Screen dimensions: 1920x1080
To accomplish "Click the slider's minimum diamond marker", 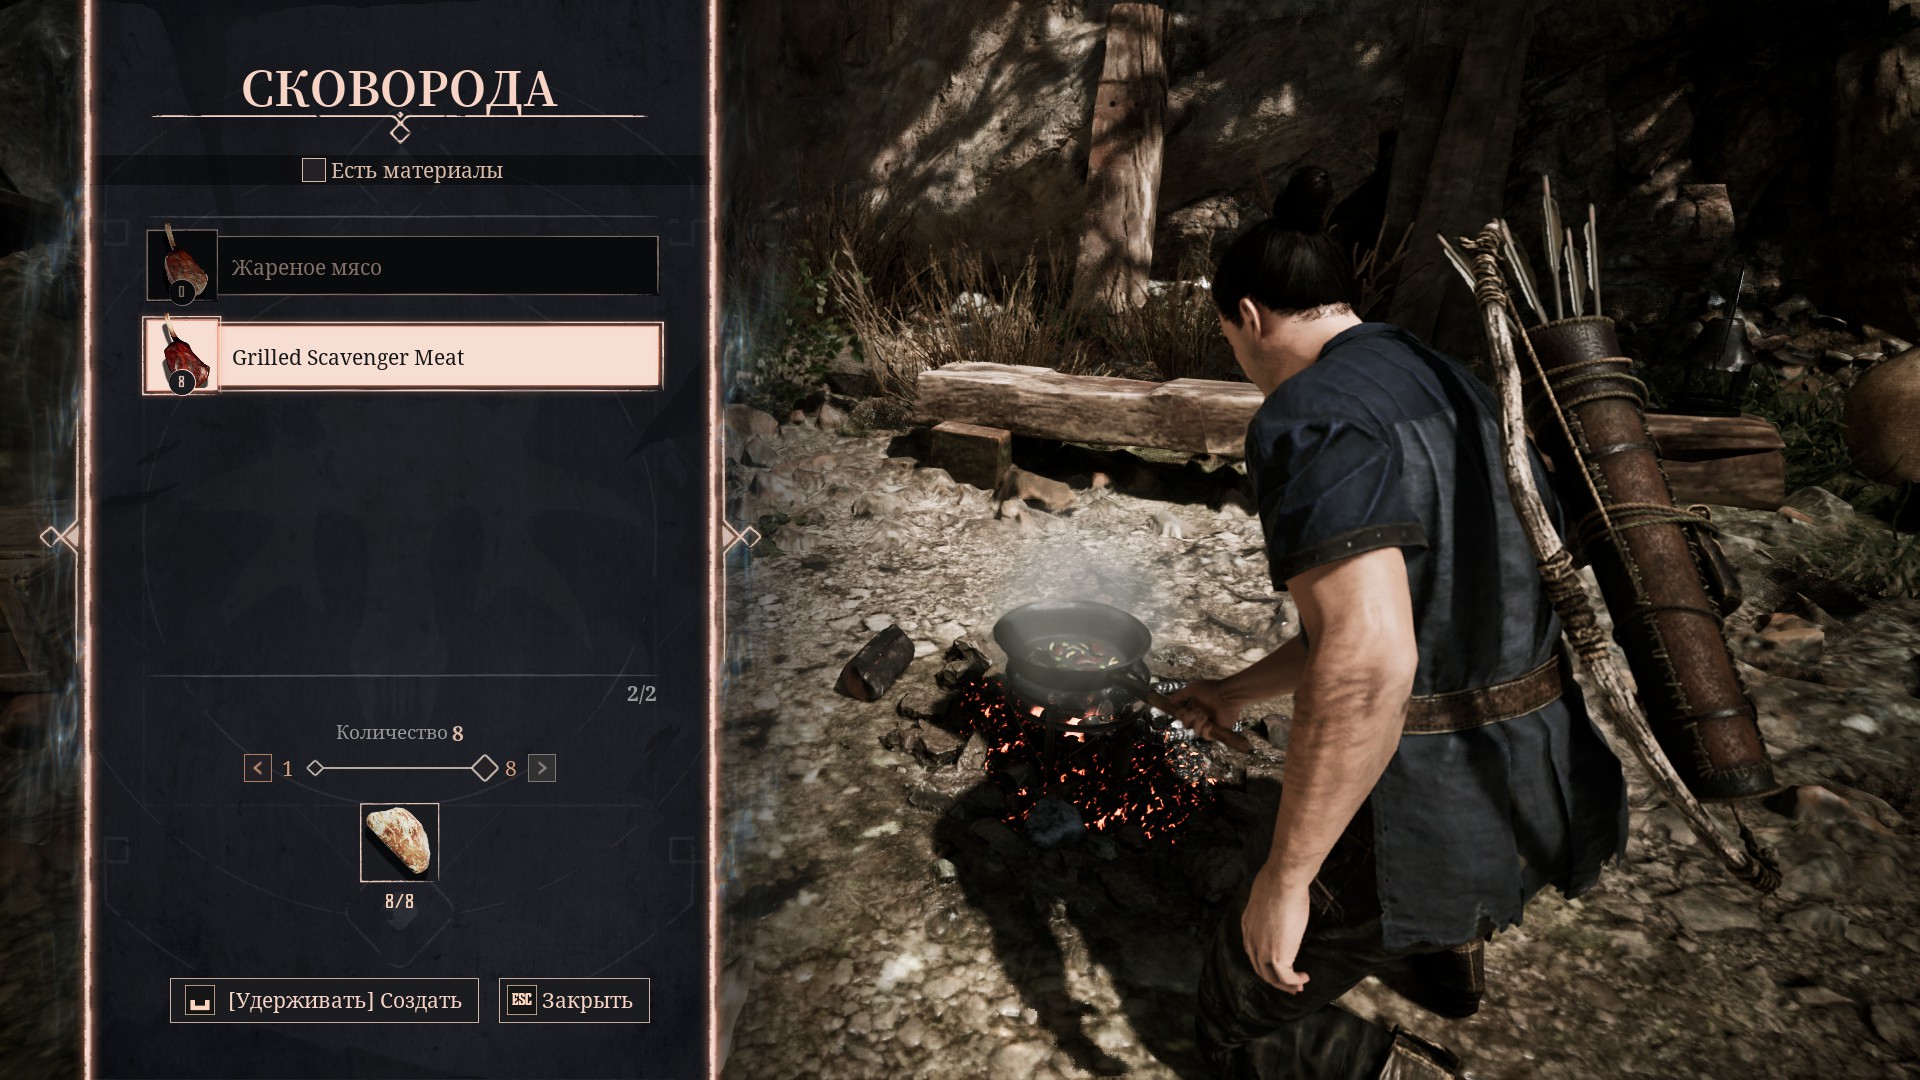I will click(x=315, y=768).
